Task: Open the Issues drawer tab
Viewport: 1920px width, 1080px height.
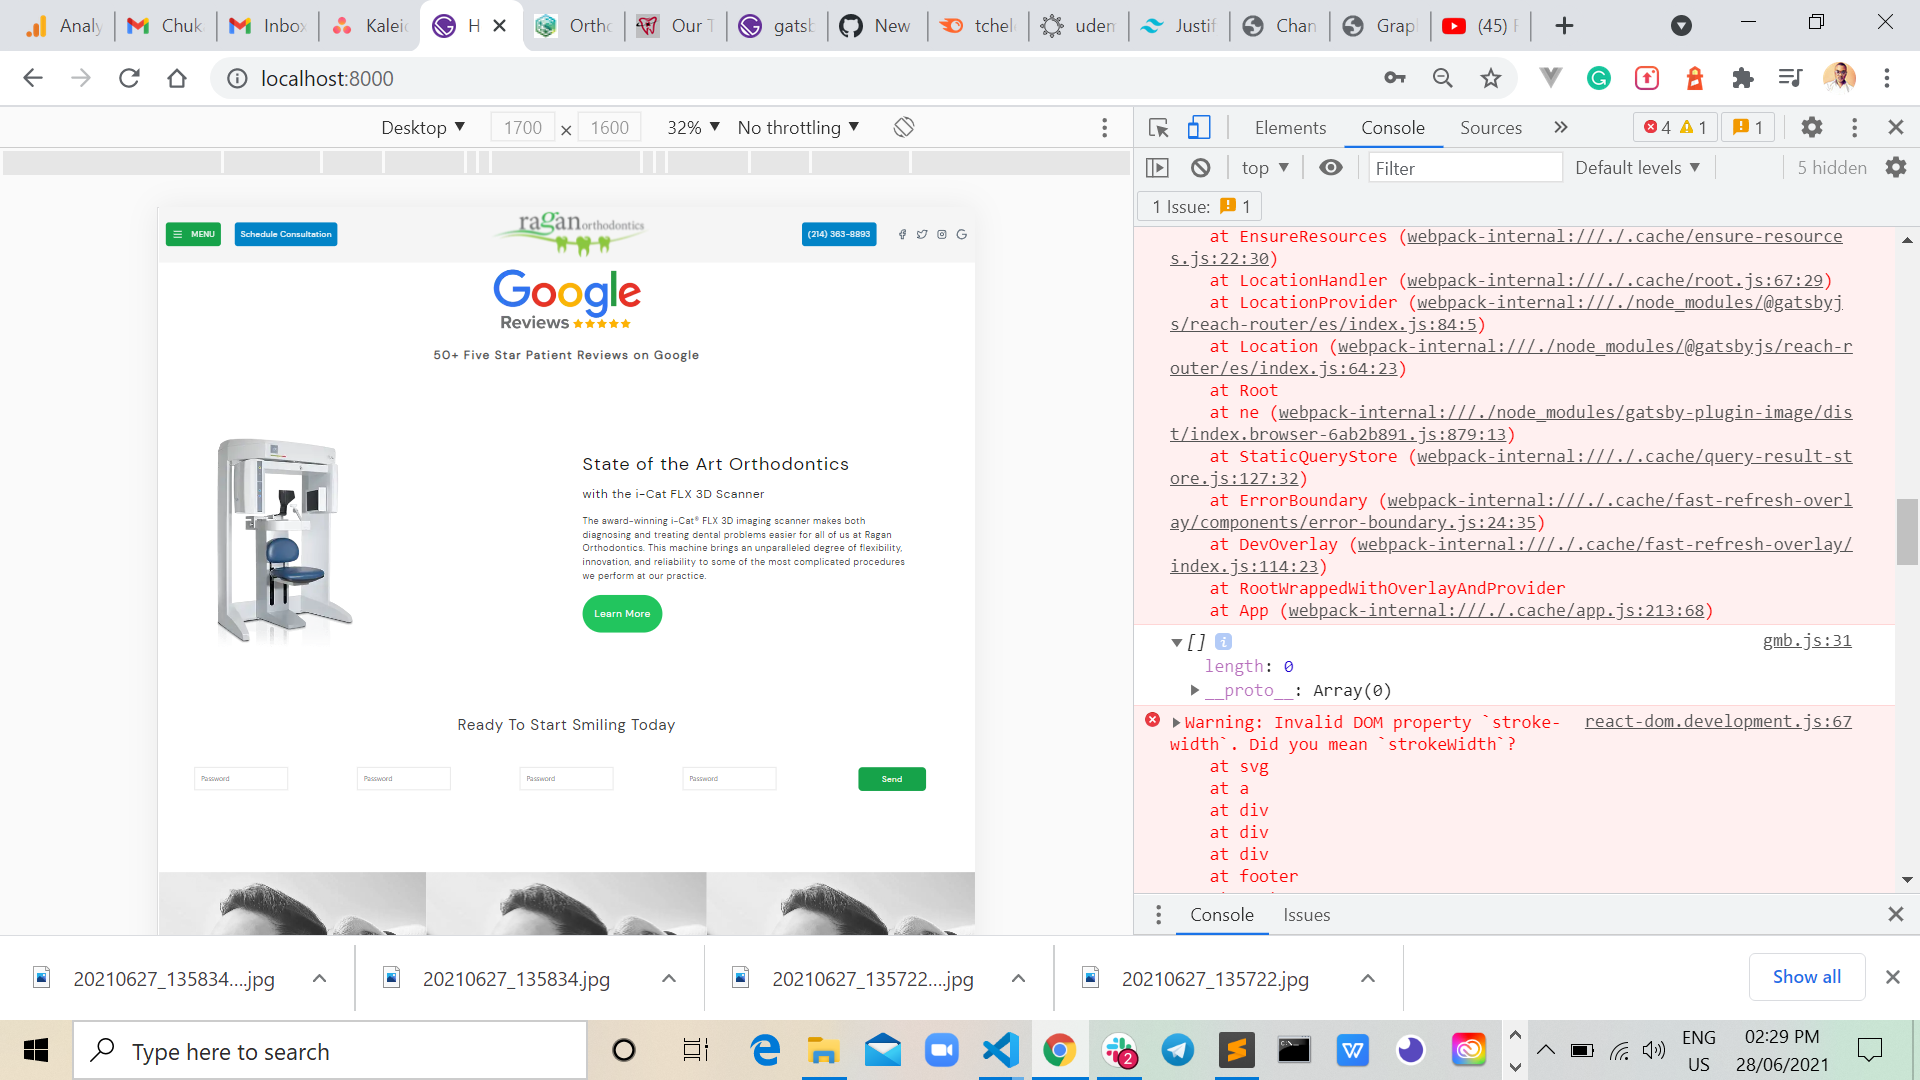Action: point(1307,915)
